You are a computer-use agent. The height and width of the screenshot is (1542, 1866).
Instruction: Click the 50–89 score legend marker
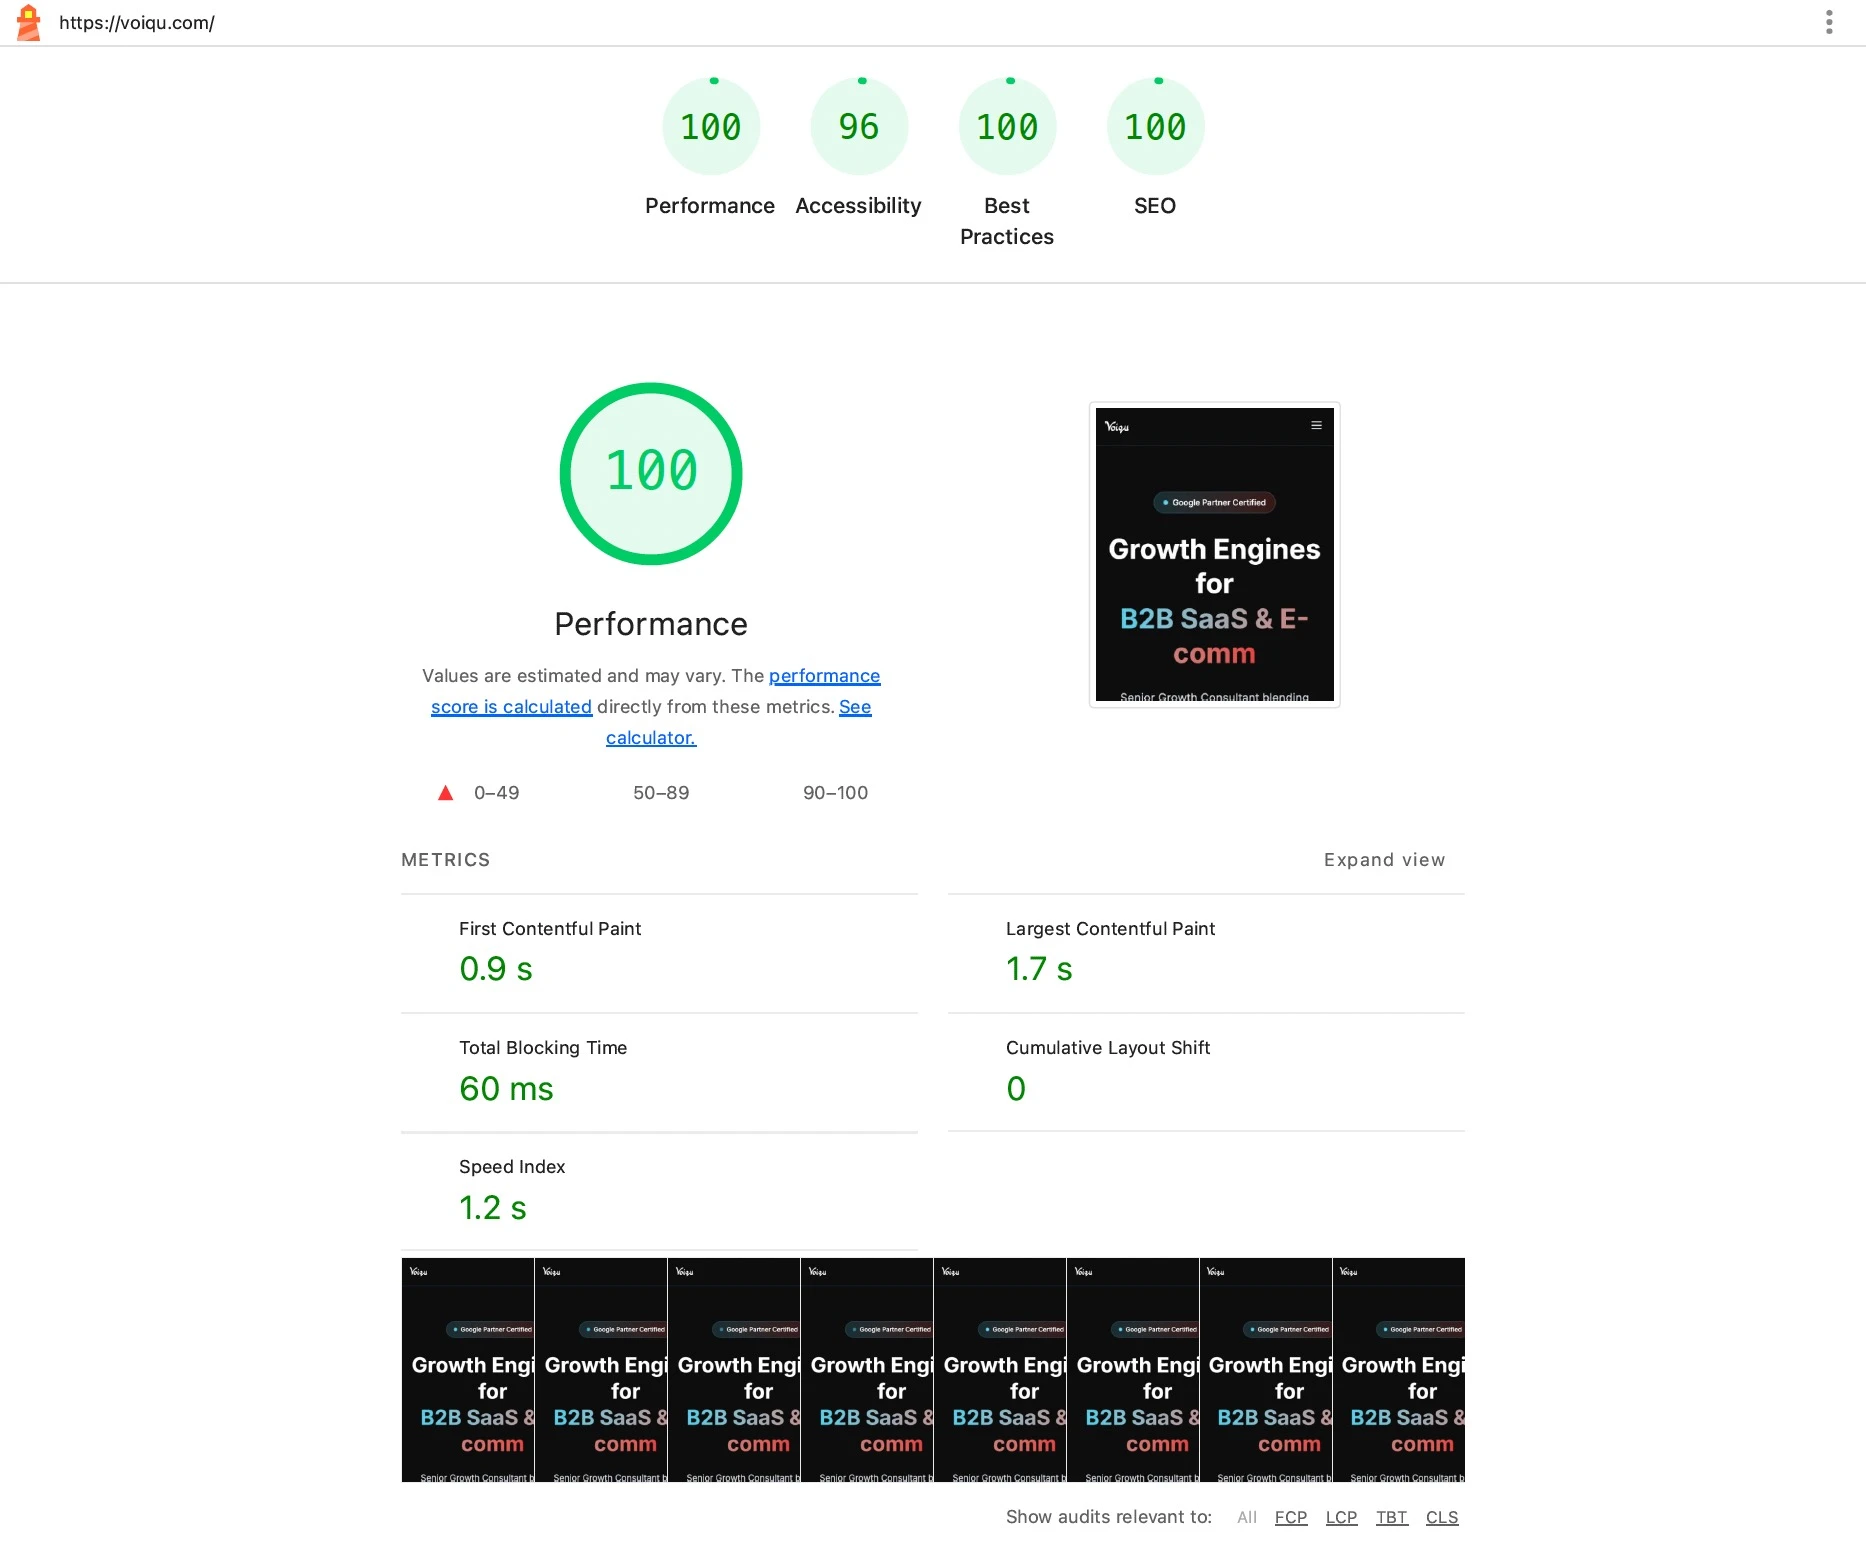tap(660, 792)
